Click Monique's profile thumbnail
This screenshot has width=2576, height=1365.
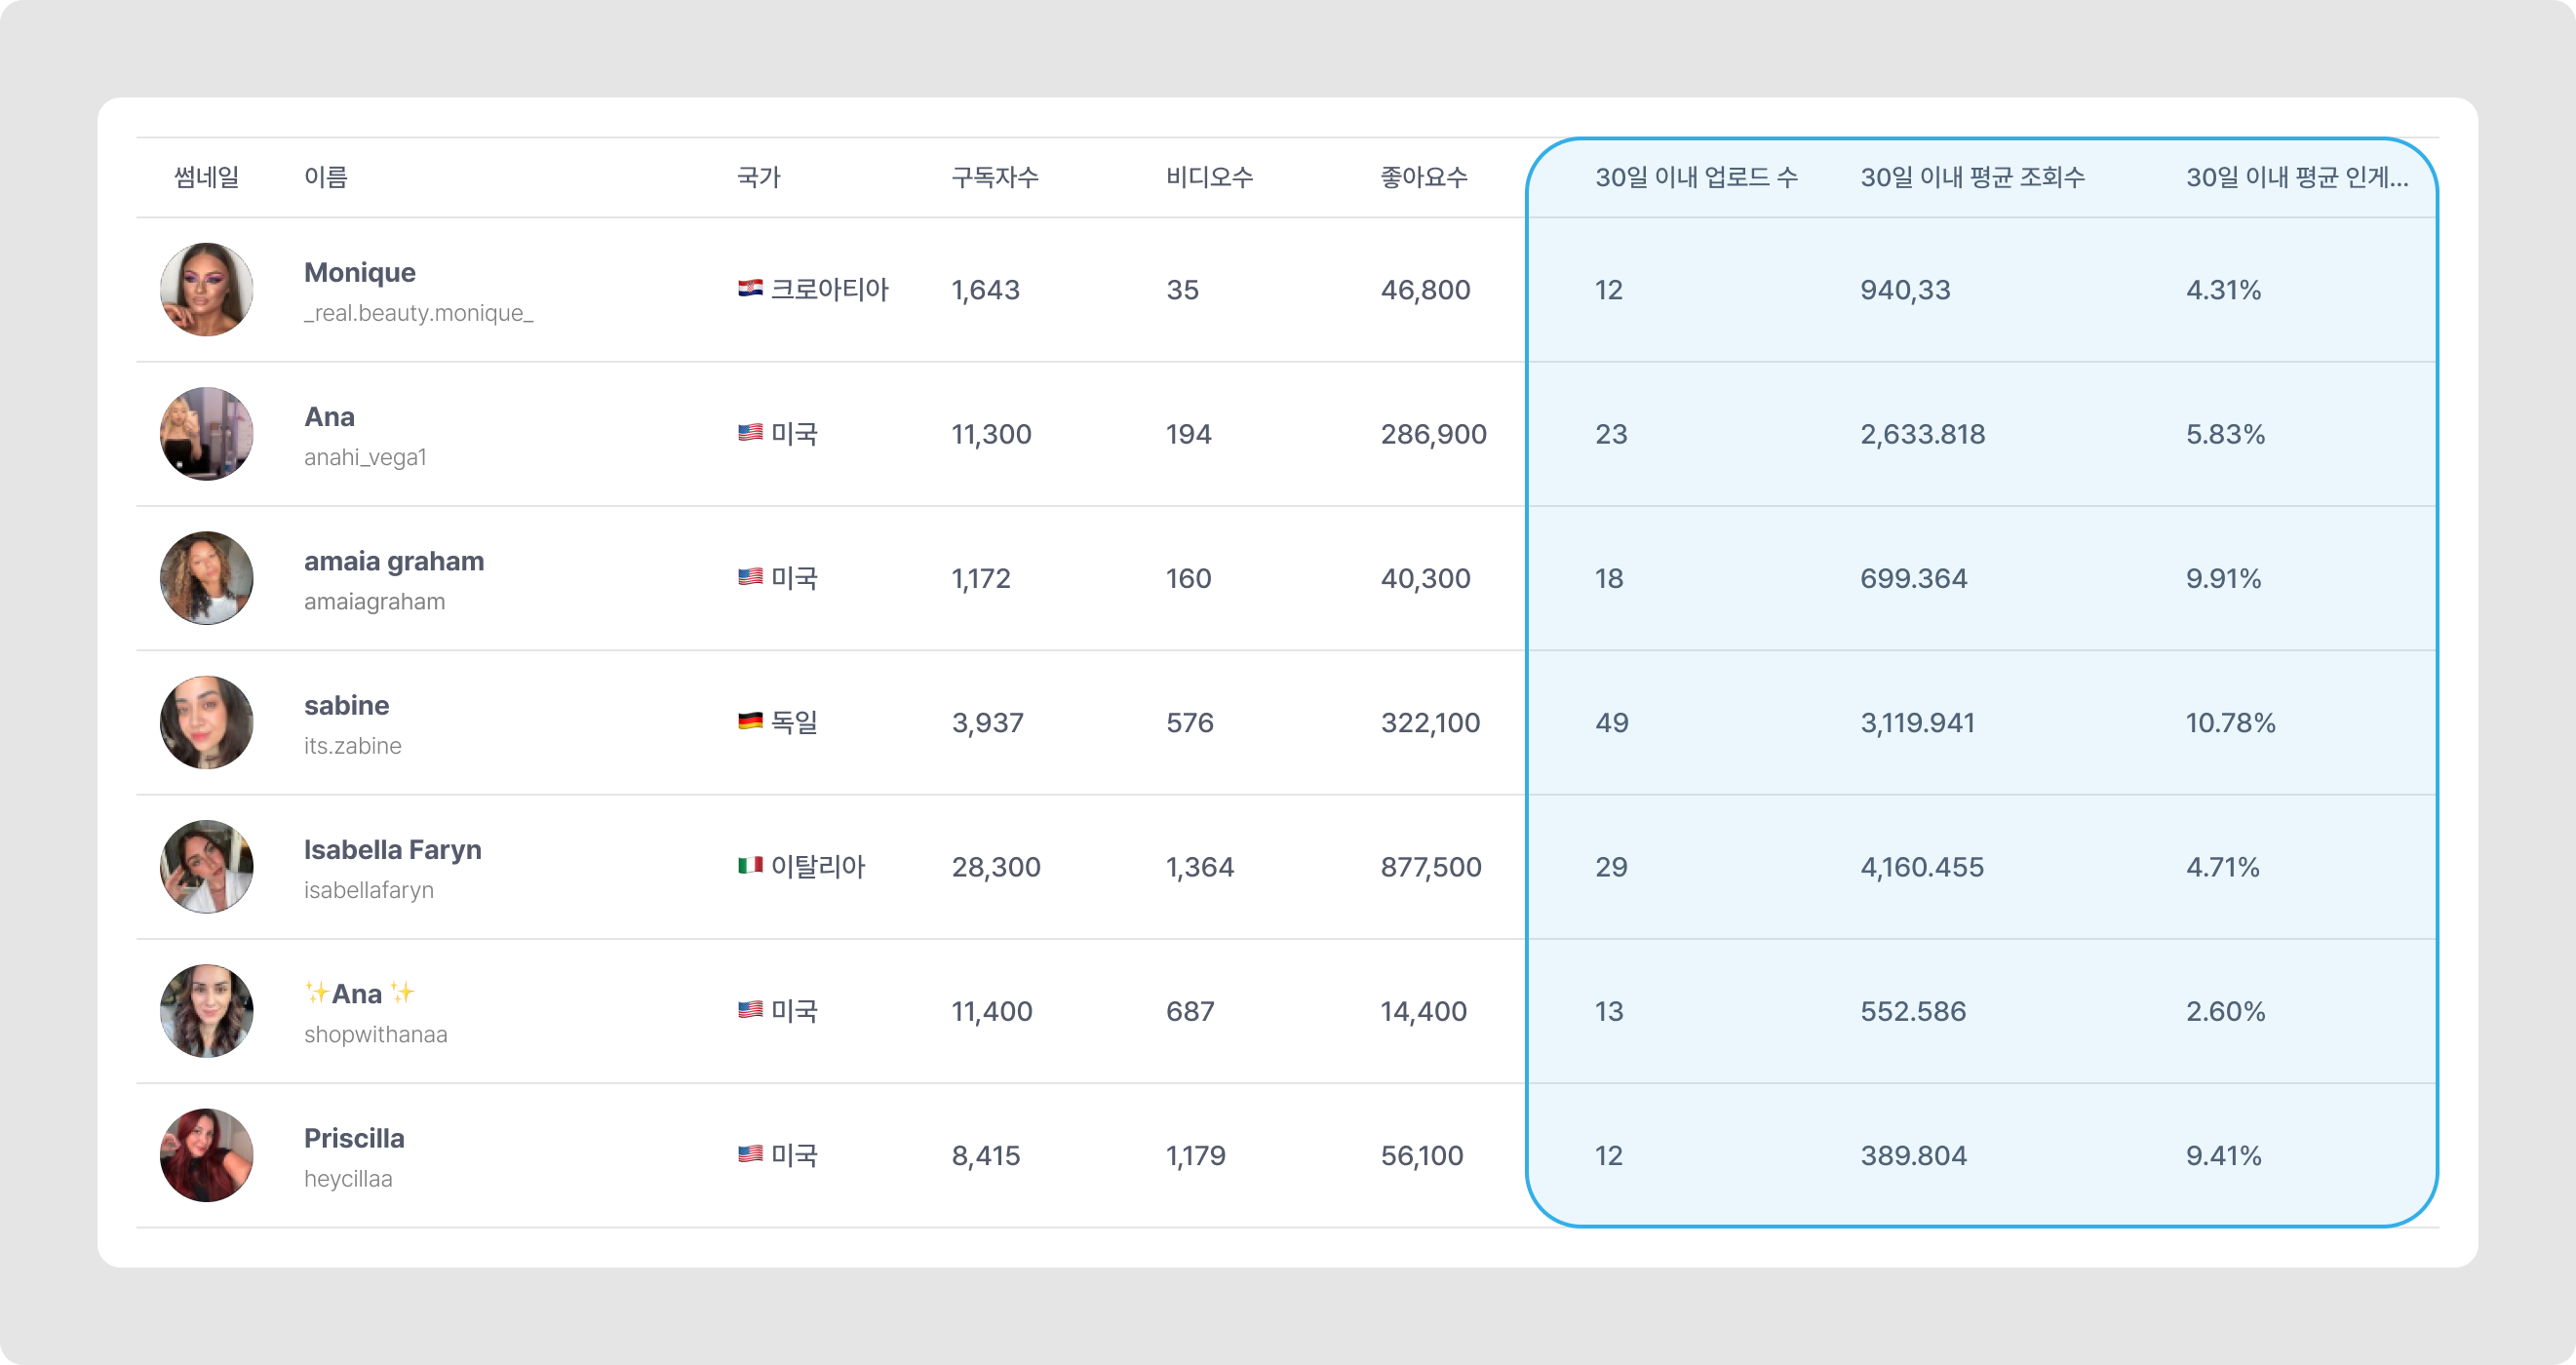[206, 289]
